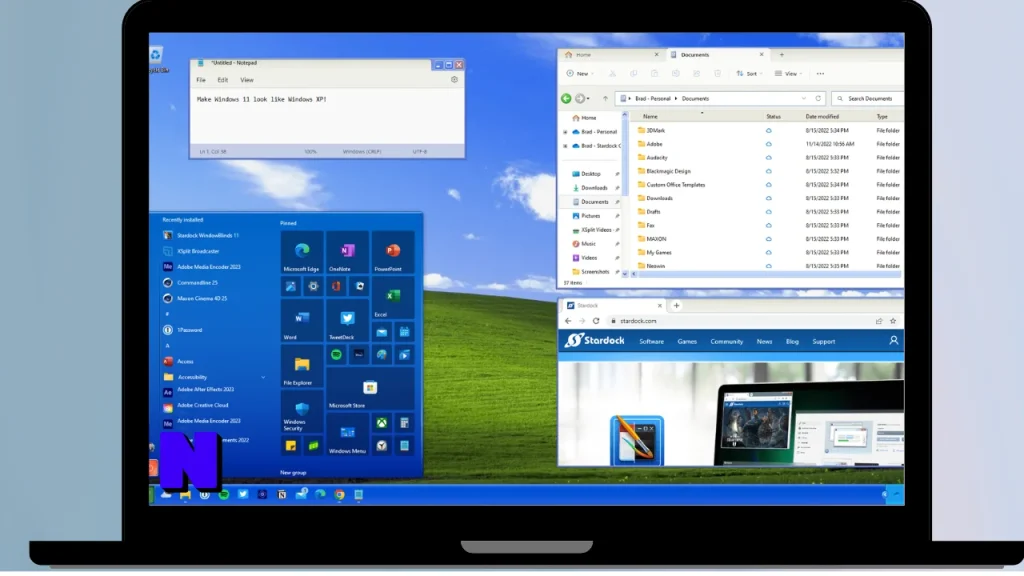Image resolution: width=1024 pixels, height=576 pixels.
Task: Open the small Xbox tile in Start menu
Action: tap(381, 423)
